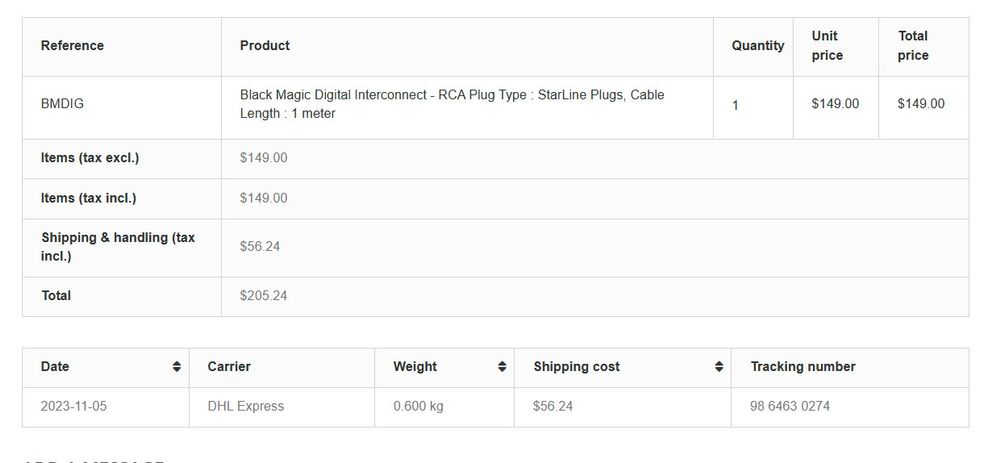Screen dimensions: 1000x463
Task: Sort by Weight using sort arrows
Action: (503, 367)
